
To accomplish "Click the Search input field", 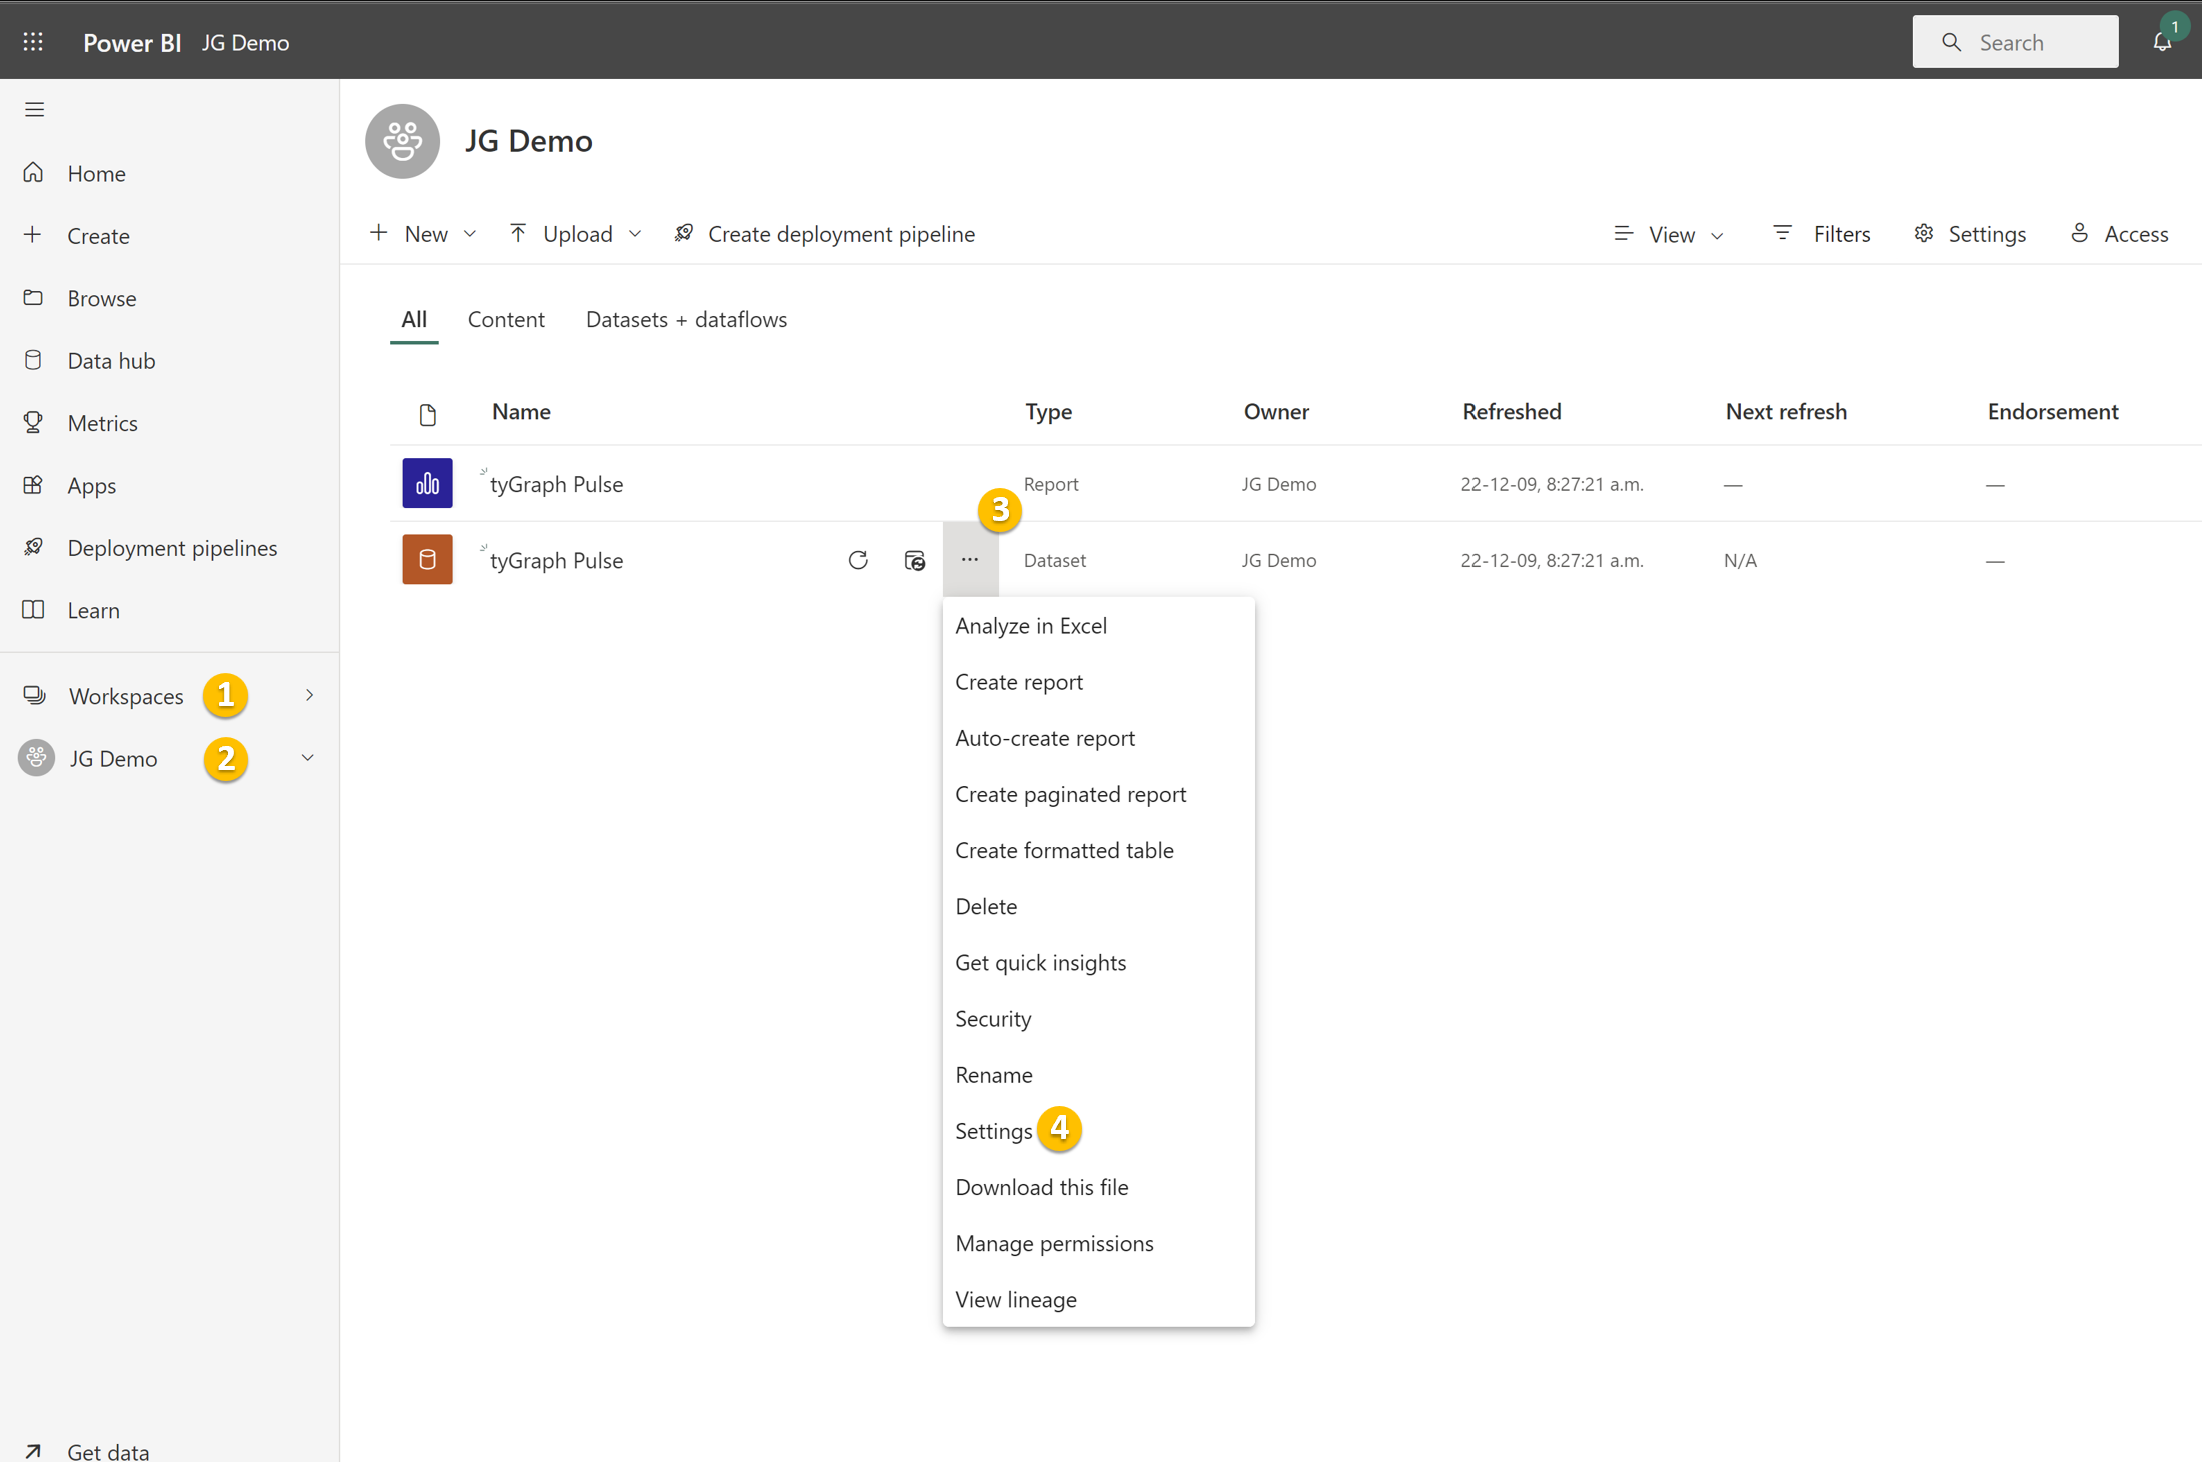I will click(2015, 42).
